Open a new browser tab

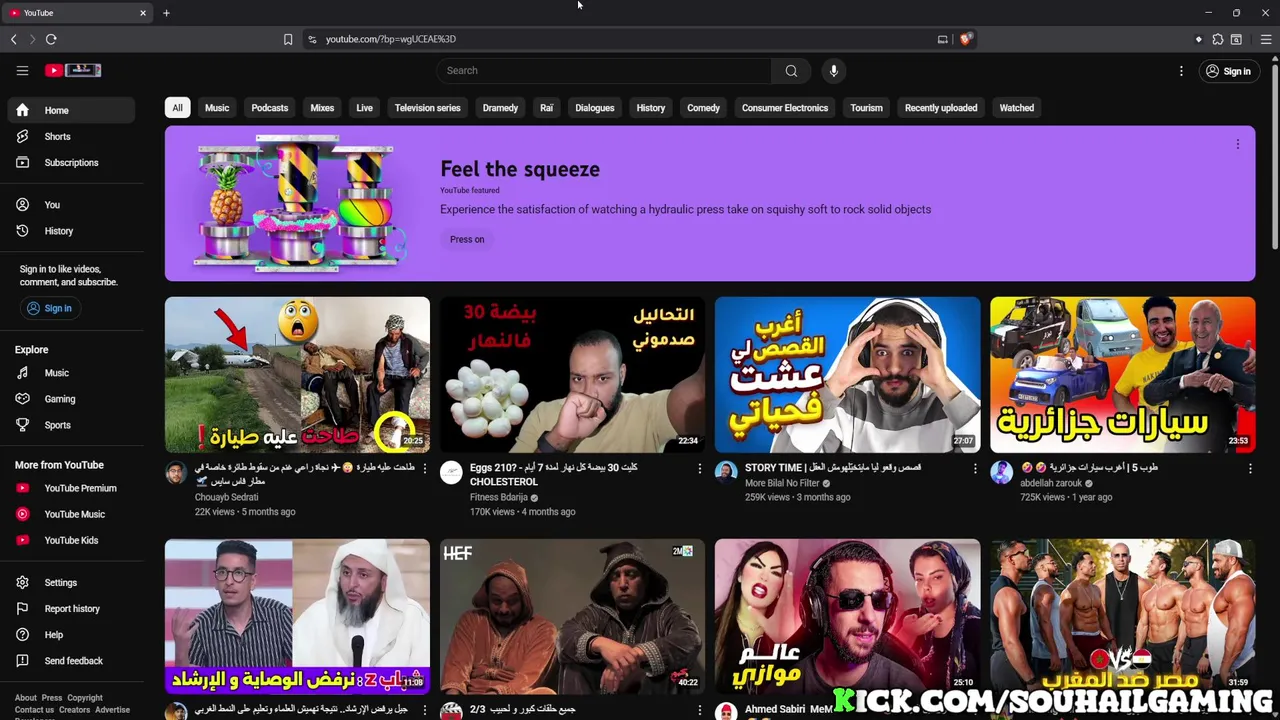coord(166,13)
